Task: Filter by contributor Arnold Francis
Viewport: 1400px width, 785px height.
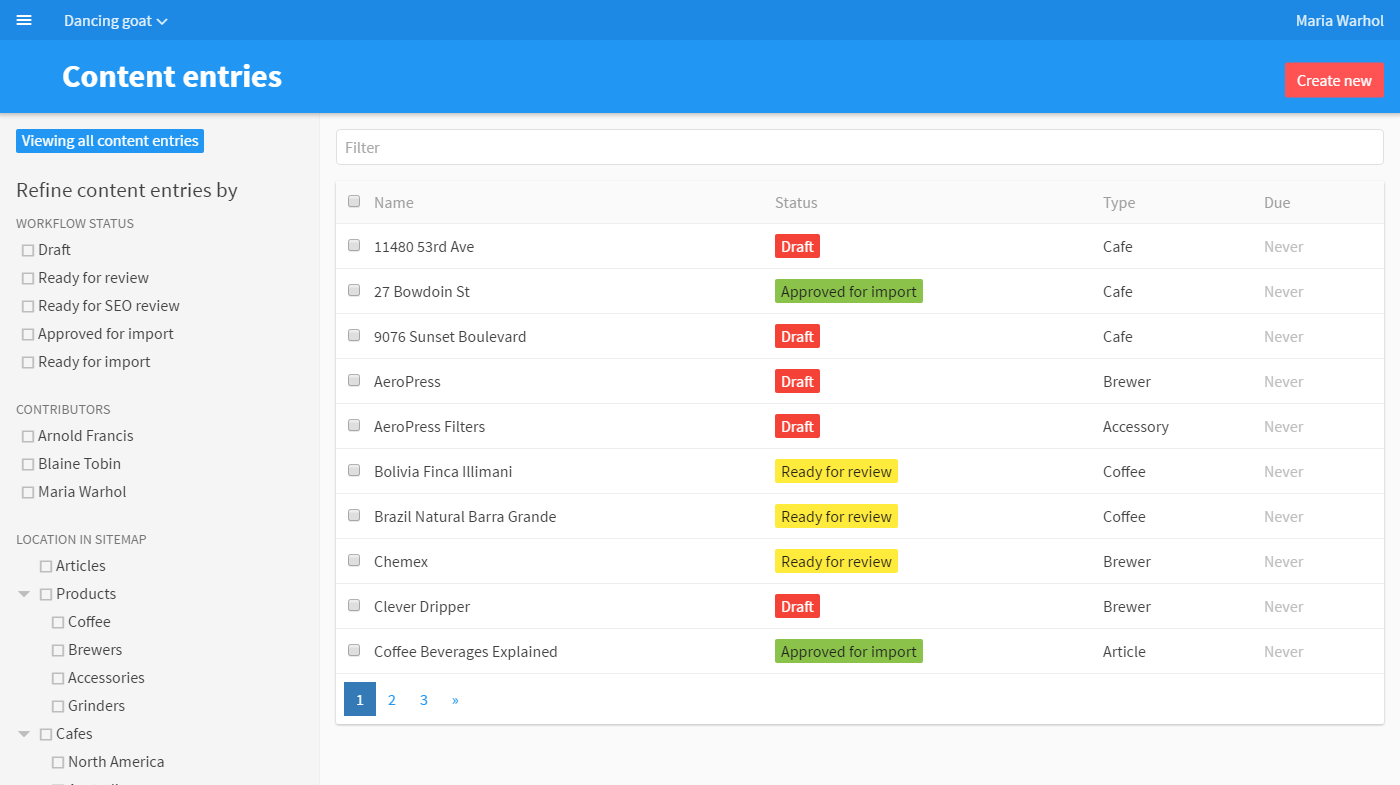Action: [x=28, y=437]
